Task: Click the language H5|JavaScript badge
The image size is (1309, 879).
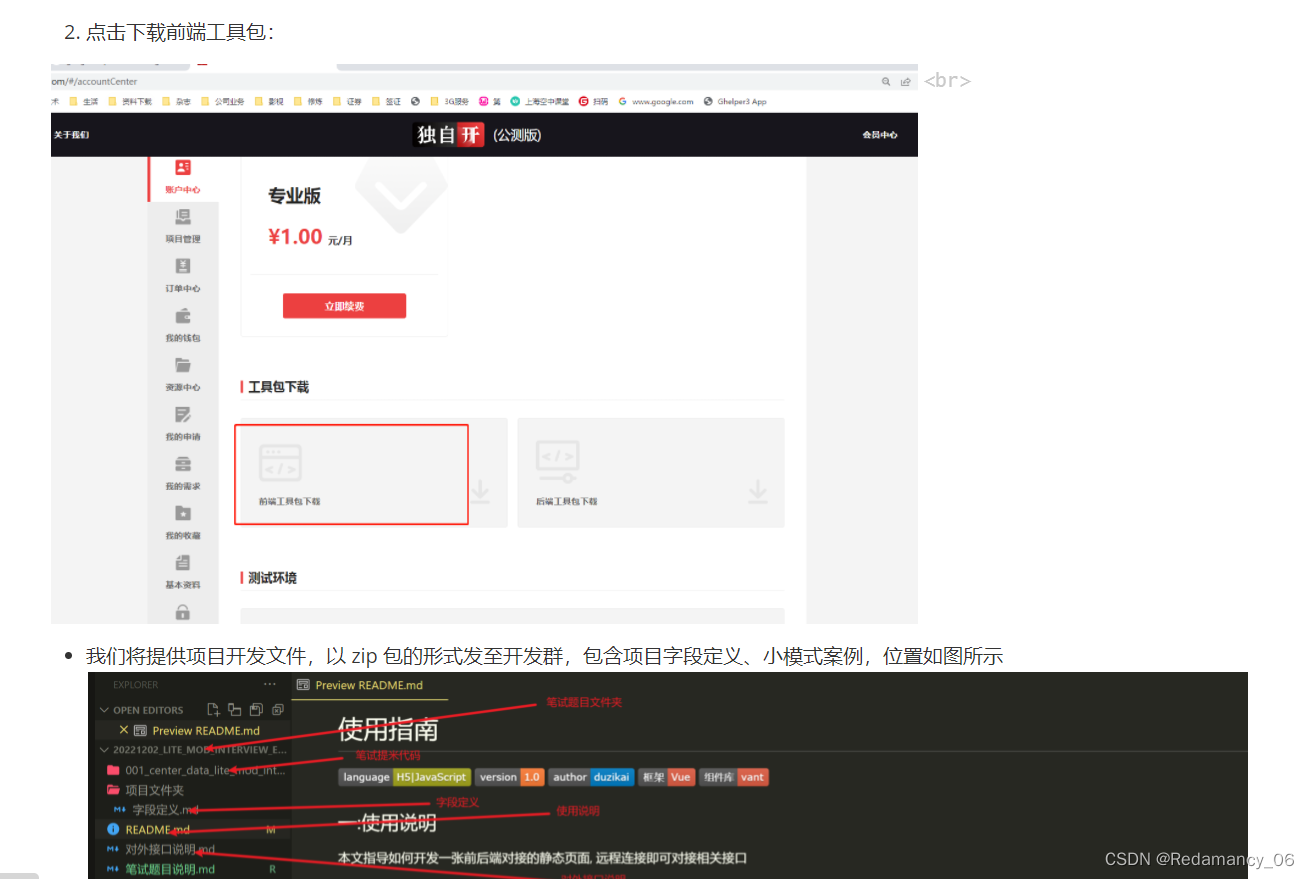Action: click(x=404, y=777)
